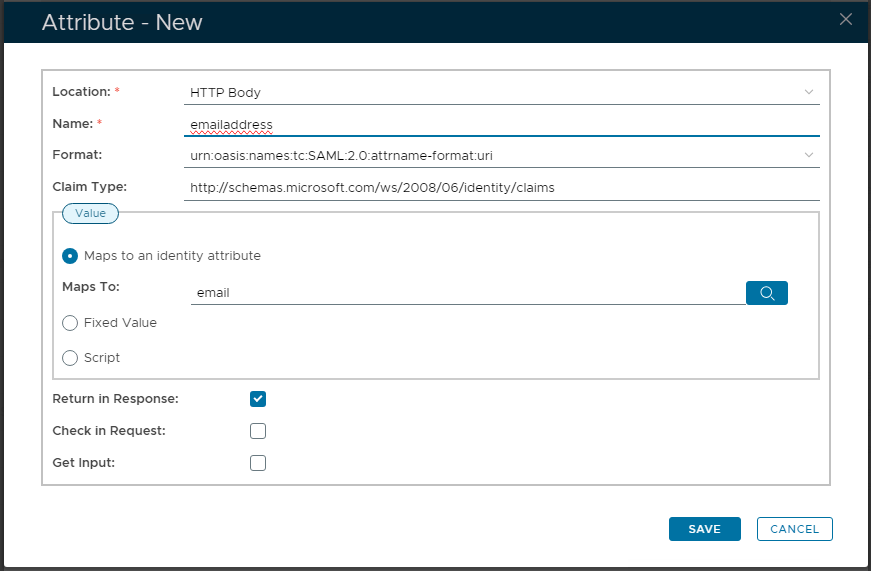
Task: Click the CANCEL button
Action: [x=794, y=529]
